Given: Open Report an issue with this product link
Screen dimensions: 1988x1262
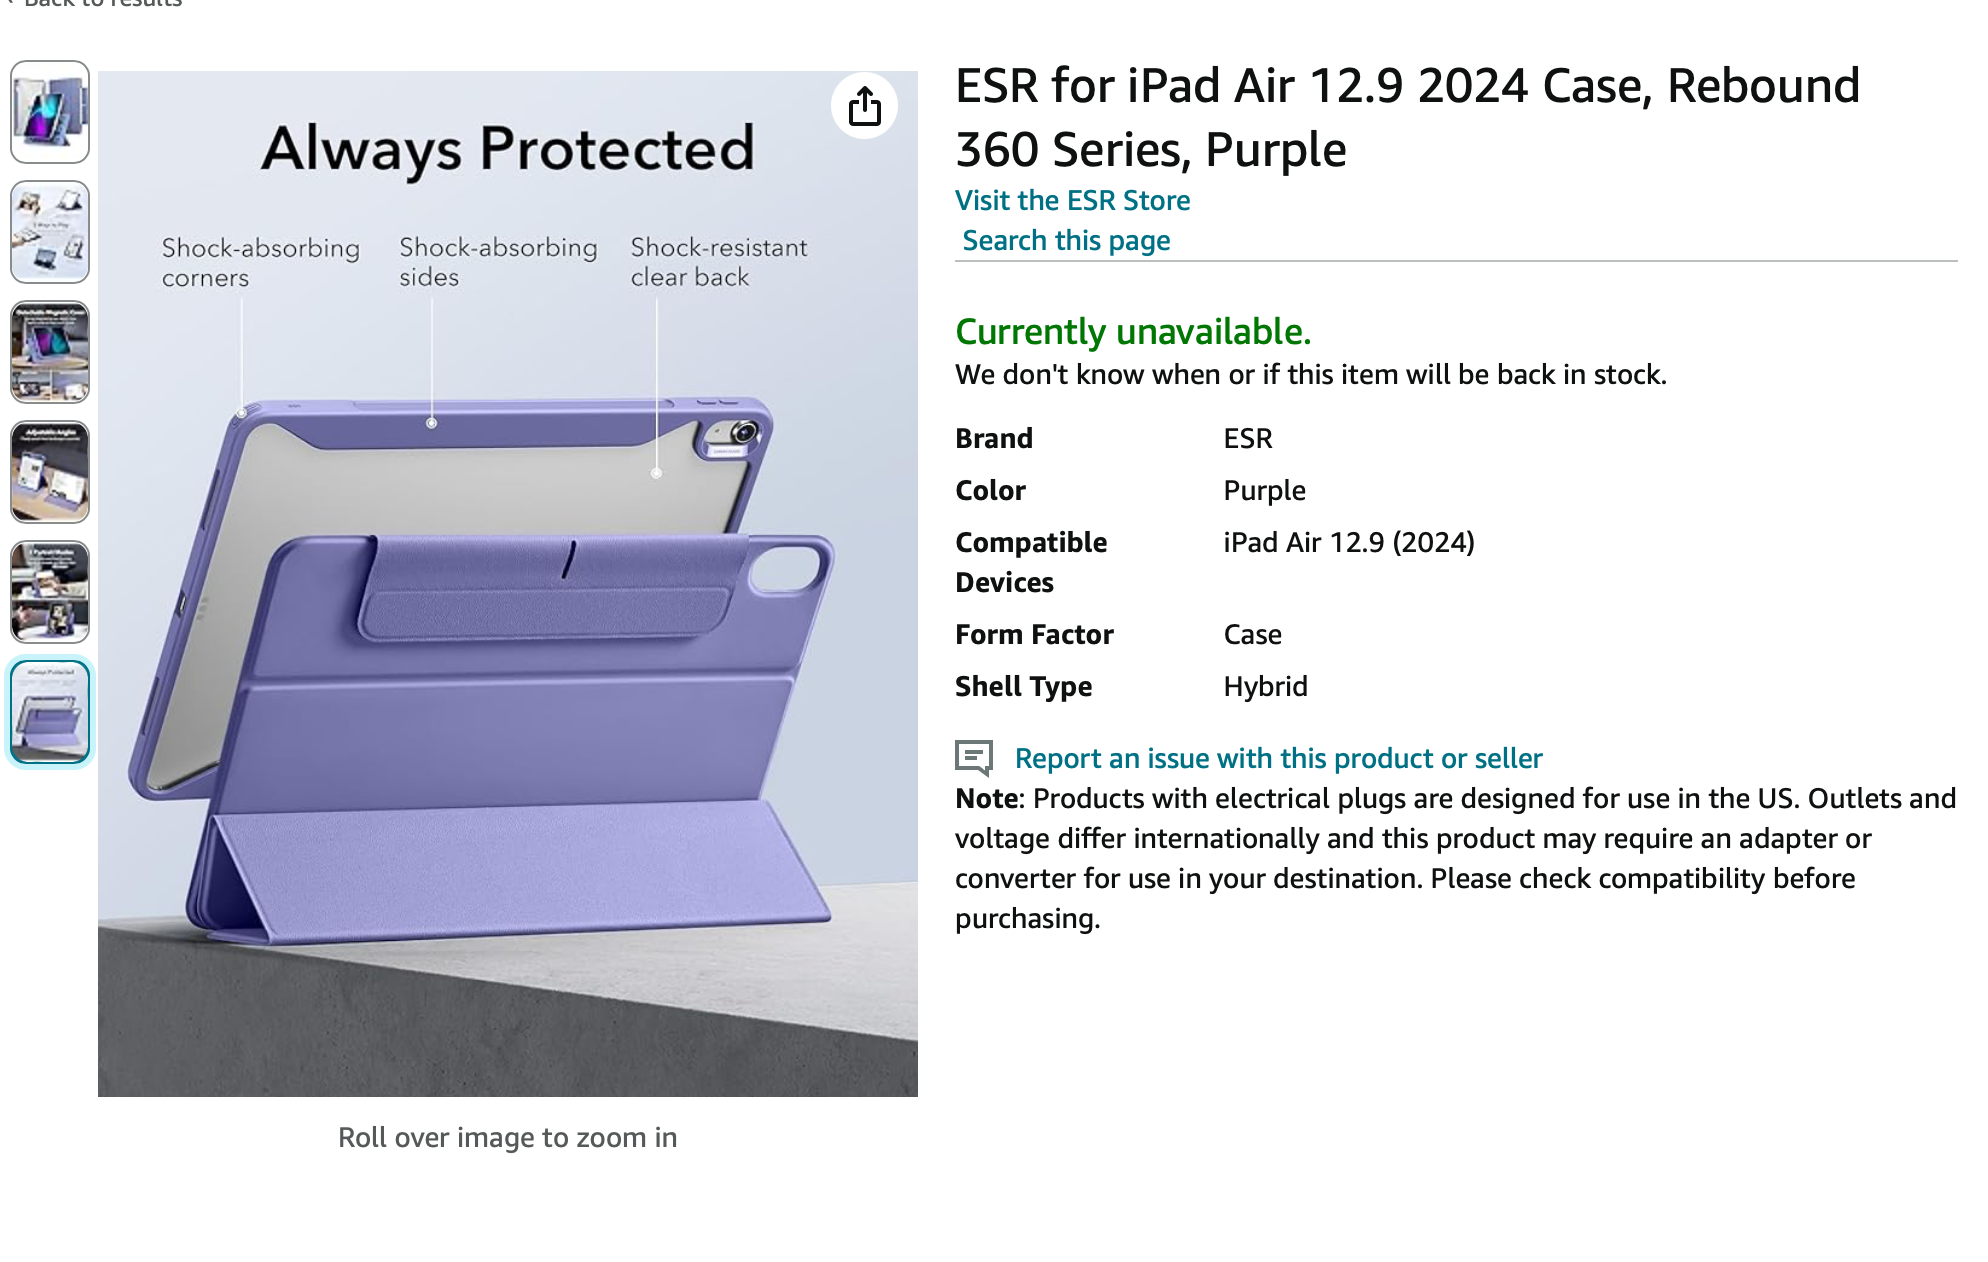Looking at the screenshot, I should (x=1278, y=758).
